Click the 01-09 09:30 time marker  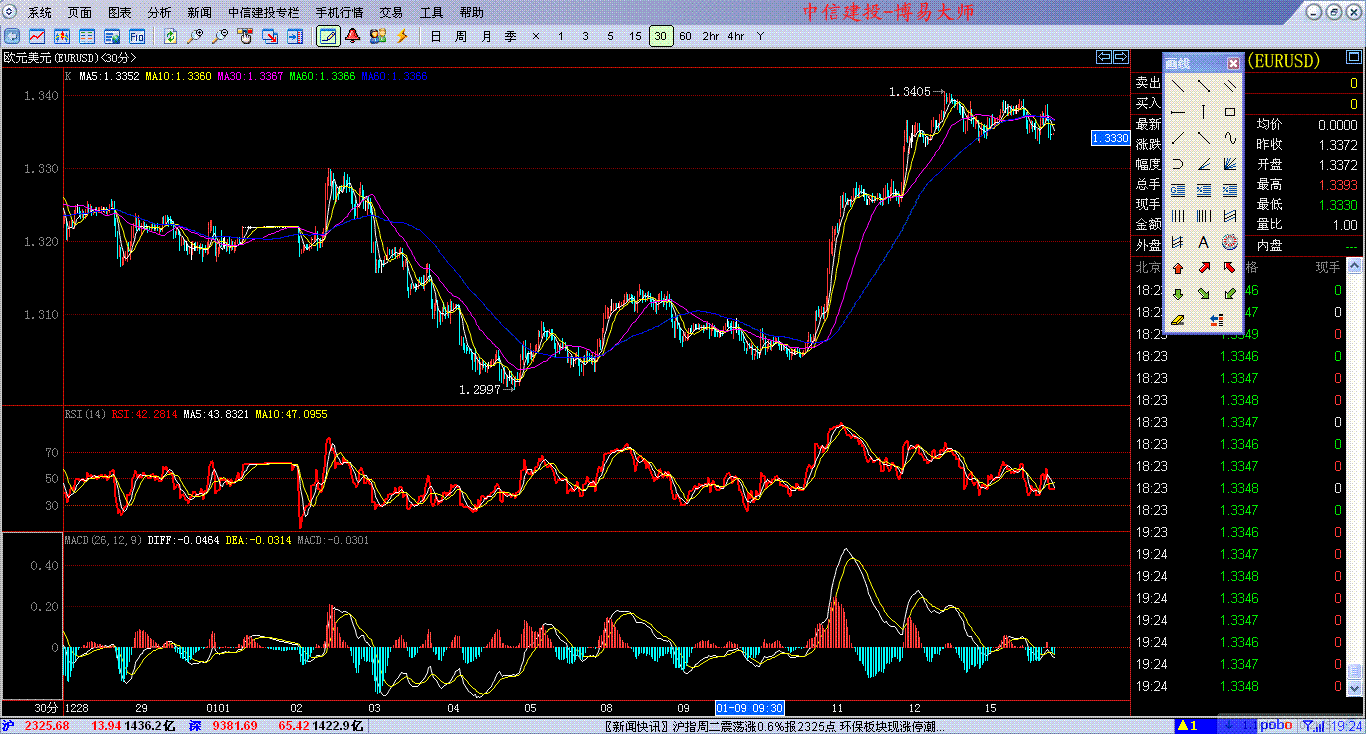click(750, 708)
